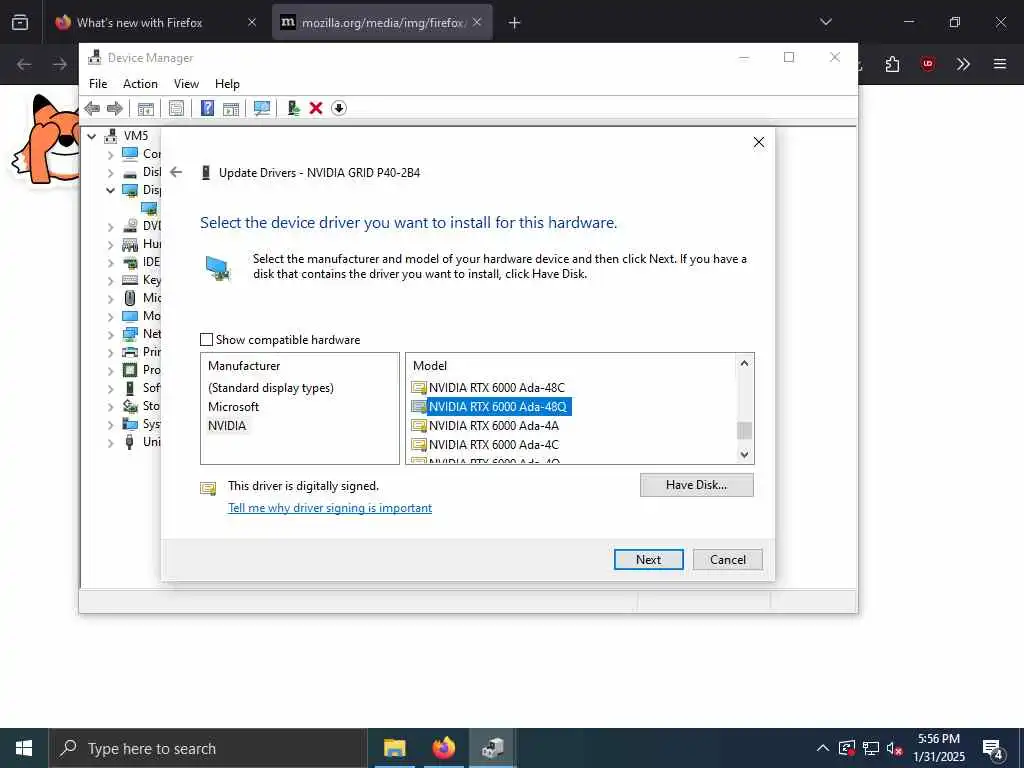Click the uBlock Origin shield icon in Firefox

(927, 64)
